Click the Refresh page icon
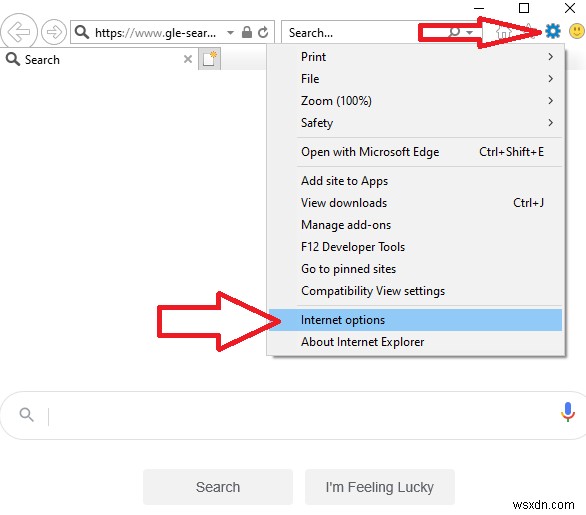 263,33
